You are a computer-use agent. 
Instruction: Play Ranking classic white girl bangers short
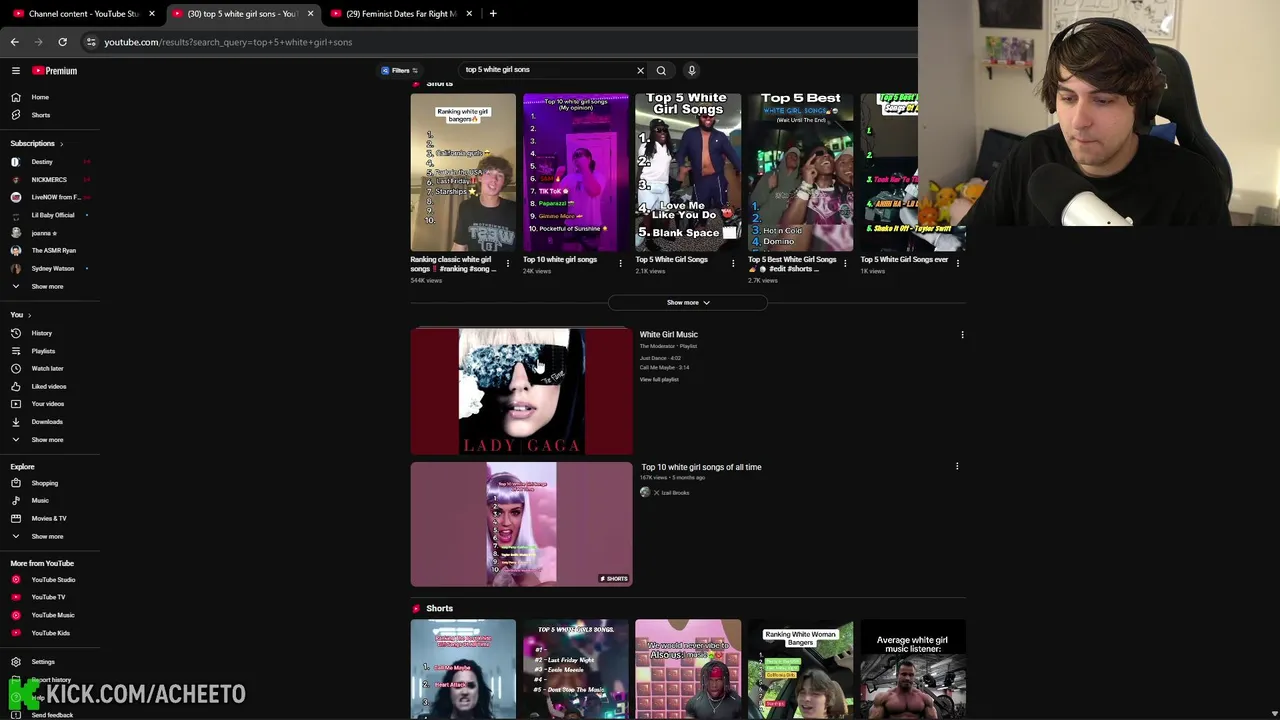click(x=463, y=172)
